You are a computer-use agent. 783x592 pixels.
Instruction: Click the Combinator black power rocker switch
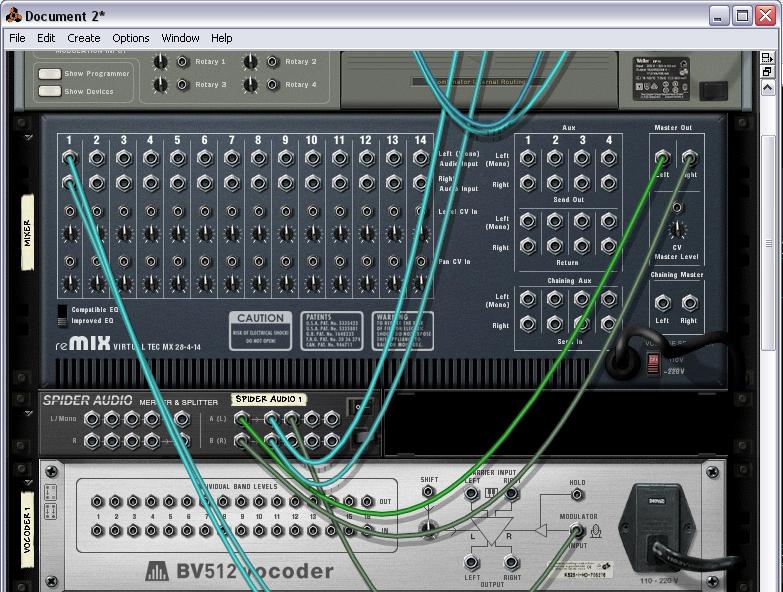coord(713,91)
